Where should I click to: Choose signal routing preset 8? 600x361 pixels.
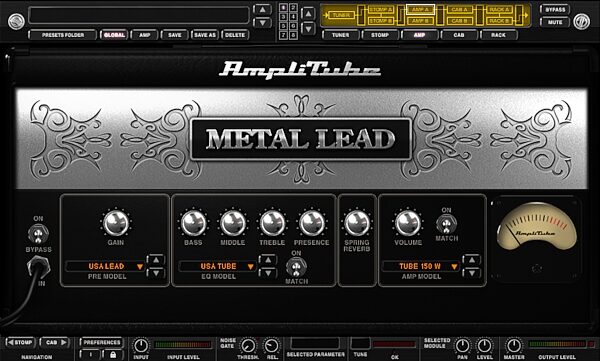click(x=293, y=35)
